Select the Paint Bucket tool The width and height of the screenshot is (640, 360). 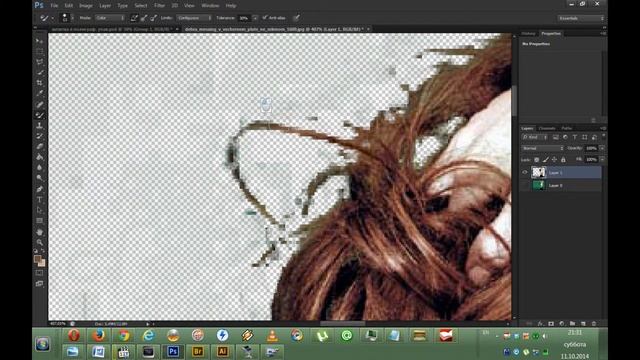pos(40,157)
